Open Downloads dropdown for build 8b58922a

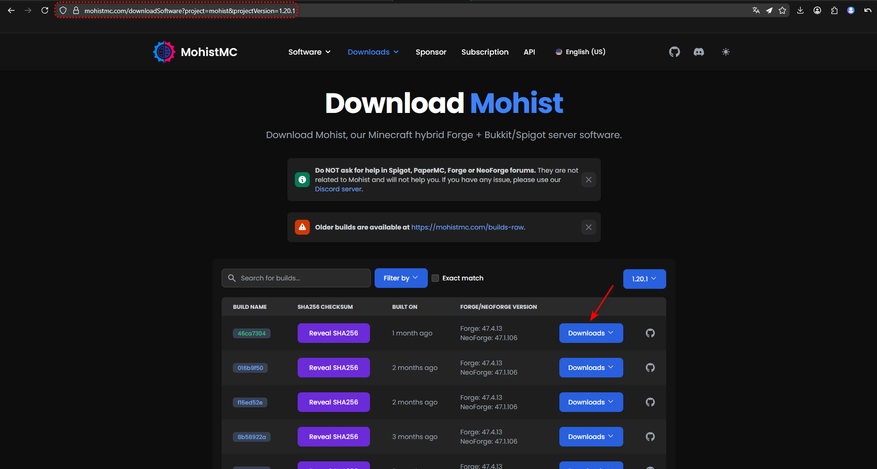tap(591, 437)
